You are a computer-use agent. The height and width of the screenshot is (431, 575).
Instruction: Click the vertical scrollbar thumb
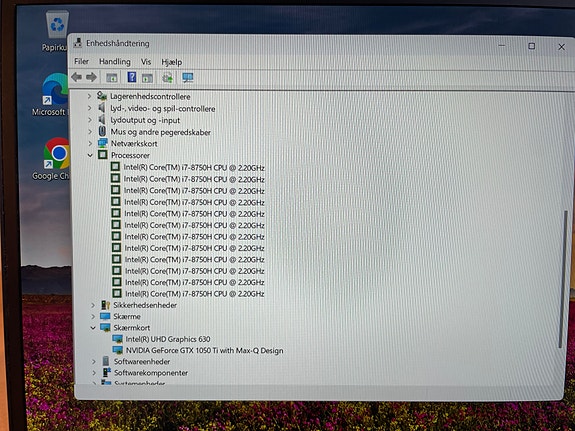point(563,280)
